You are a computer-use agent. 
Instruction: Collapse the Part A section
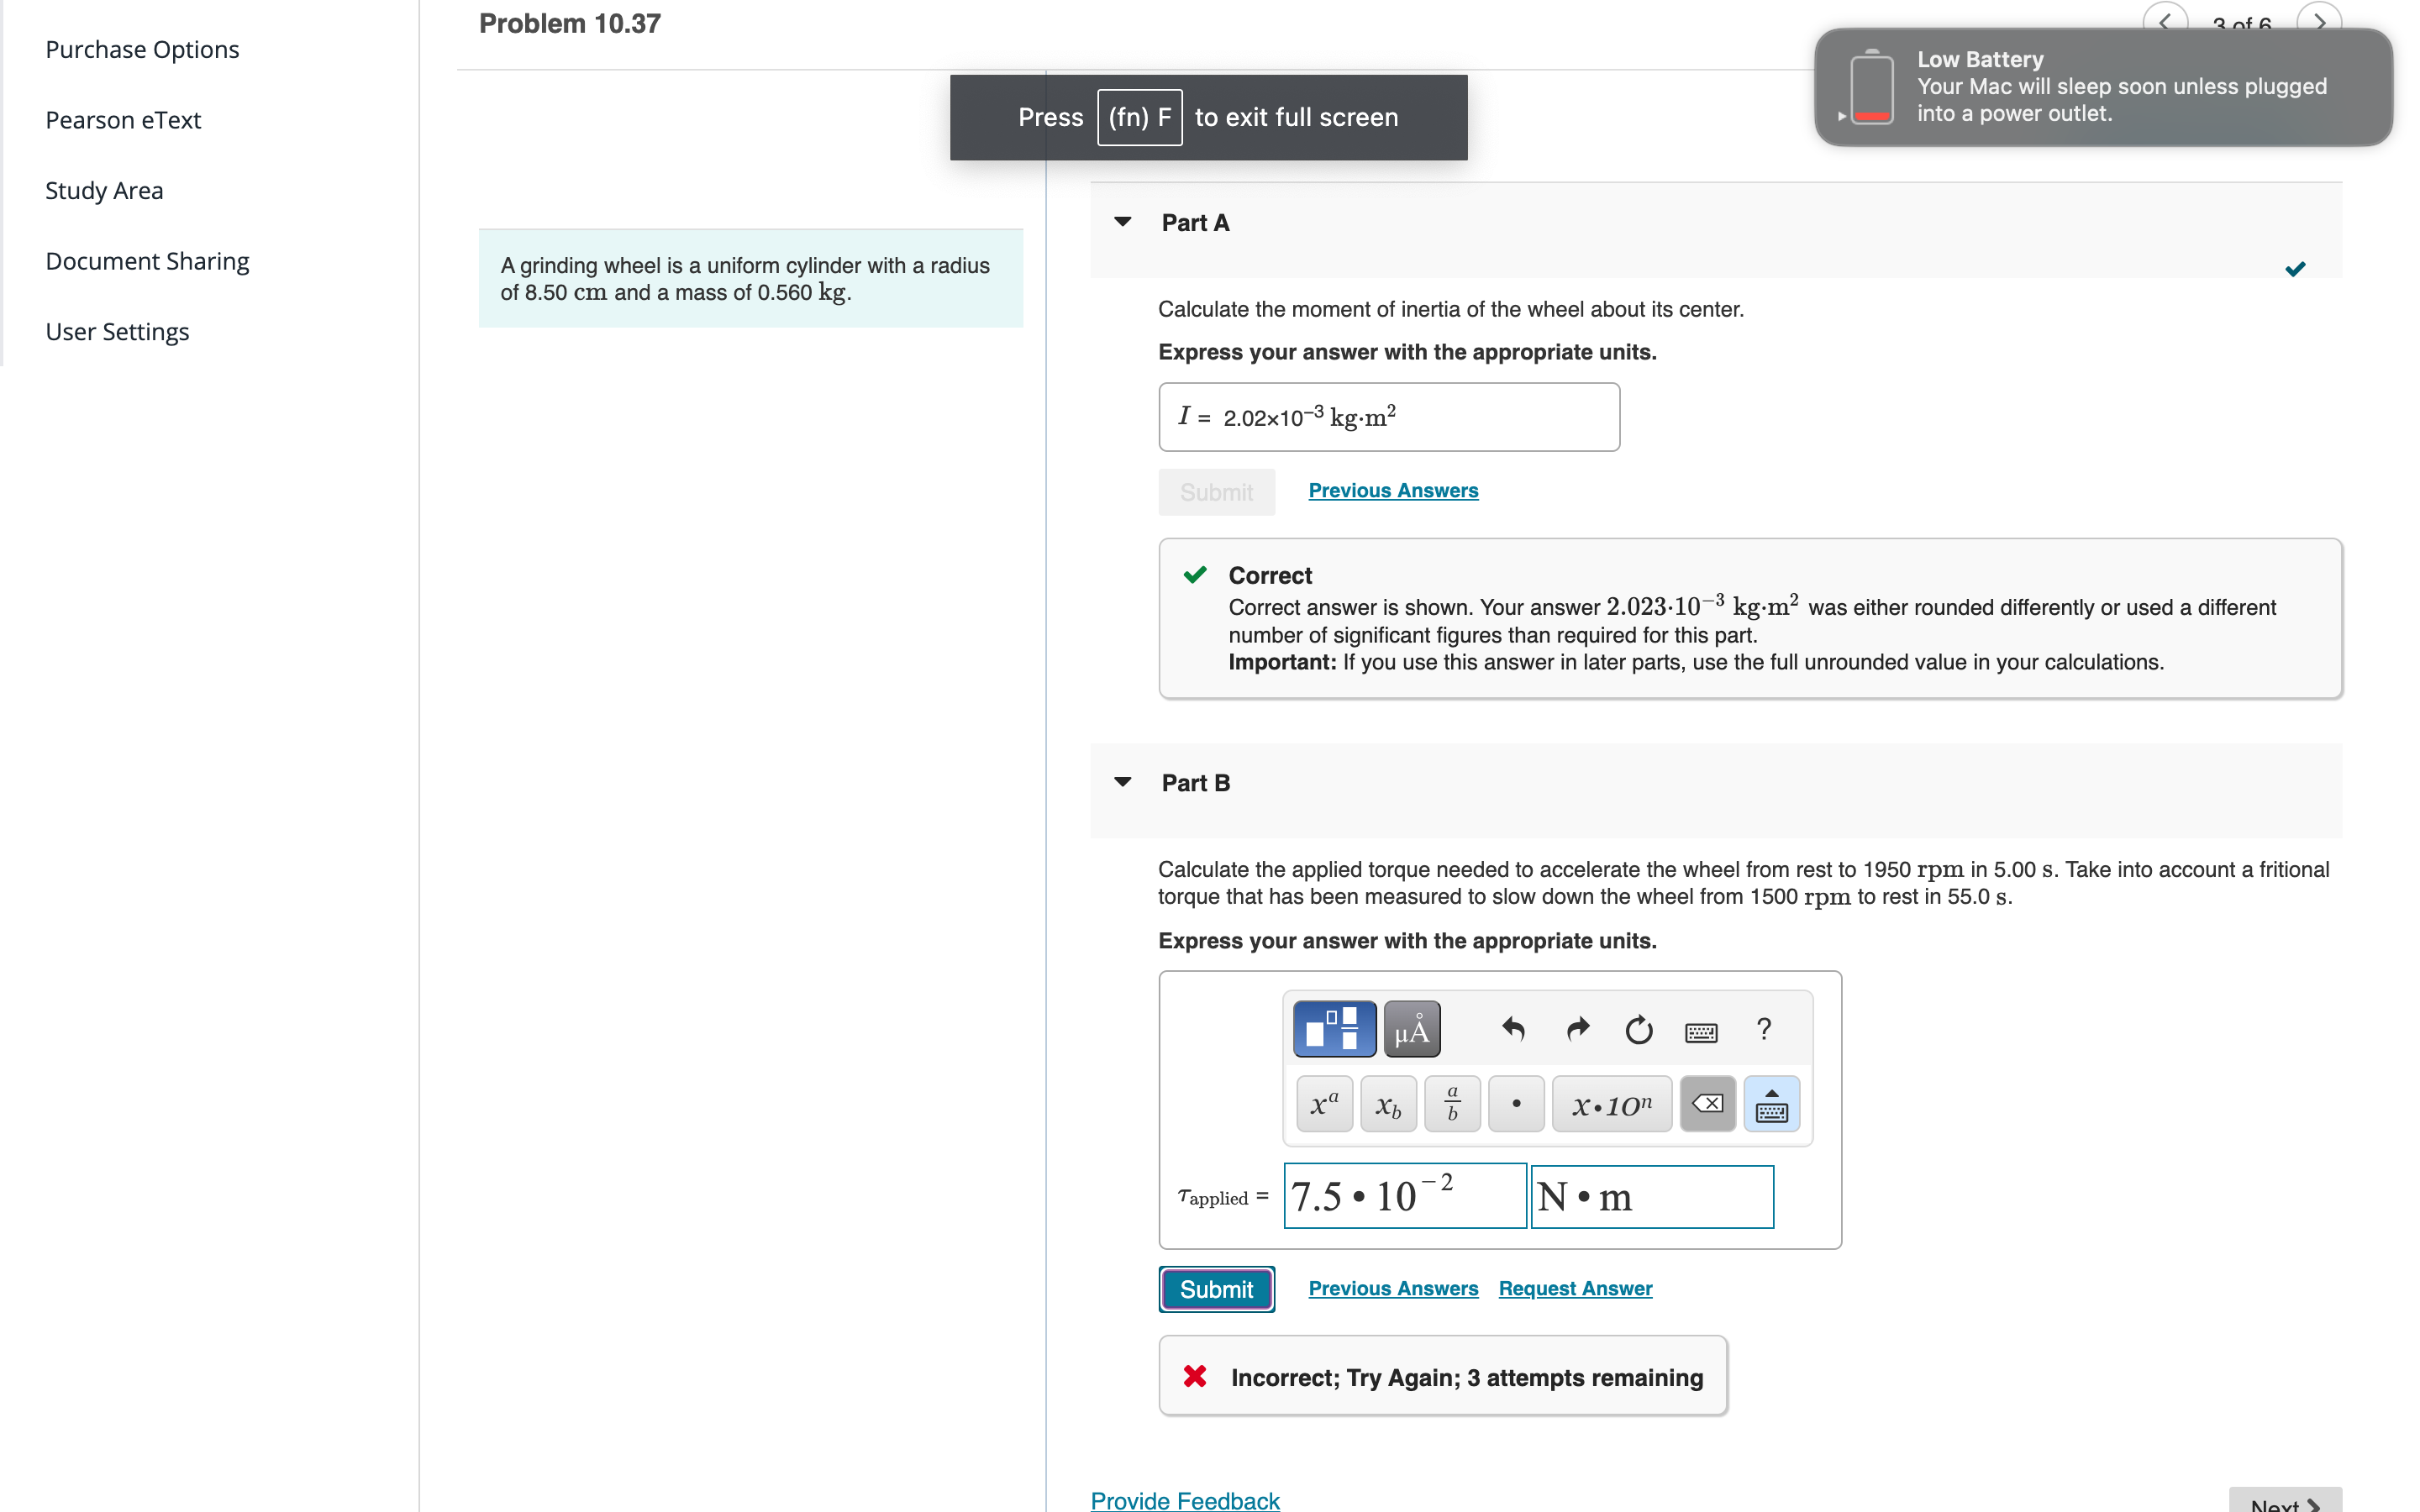click(1124, 222)
